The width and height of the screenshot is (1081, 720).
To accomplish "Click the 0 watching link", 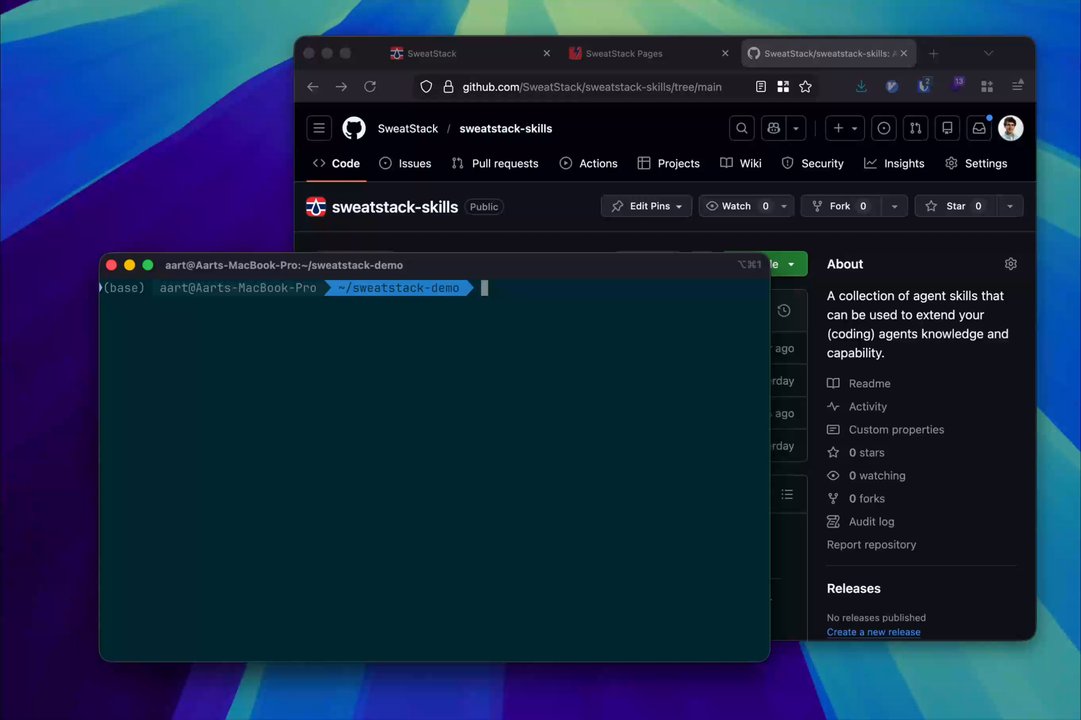I will point(877,476).
